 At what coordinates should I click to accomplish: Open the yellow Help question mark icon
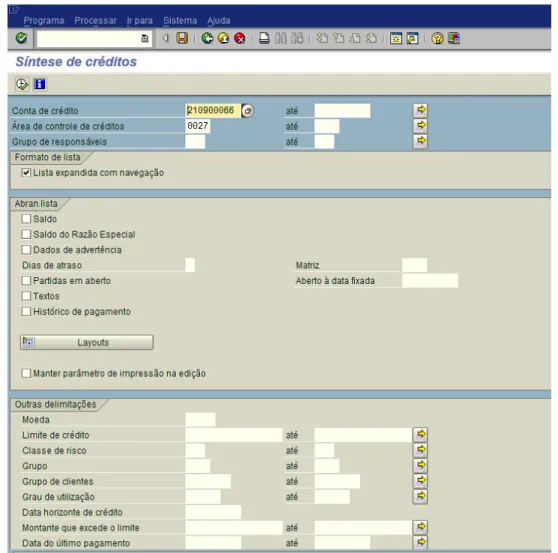coord(437,38)
